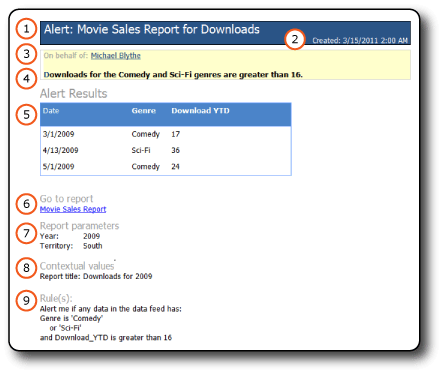Click the 'Contextual values' heading
The height and width of the screenshot is (374, 443).
(77, 266)
